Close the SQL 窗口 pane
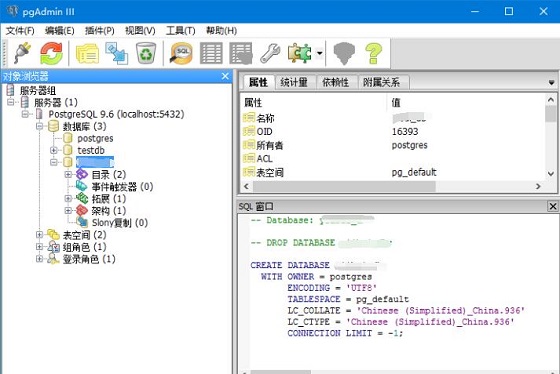 [x=552, y=206]
